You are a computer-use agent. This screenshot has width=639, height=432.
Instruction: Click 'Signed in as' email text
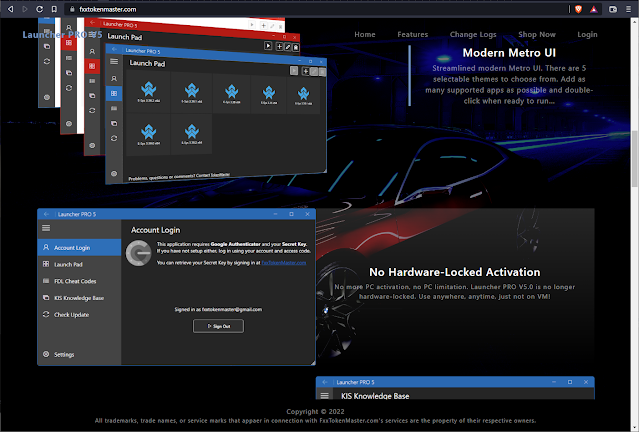[218, 309]
